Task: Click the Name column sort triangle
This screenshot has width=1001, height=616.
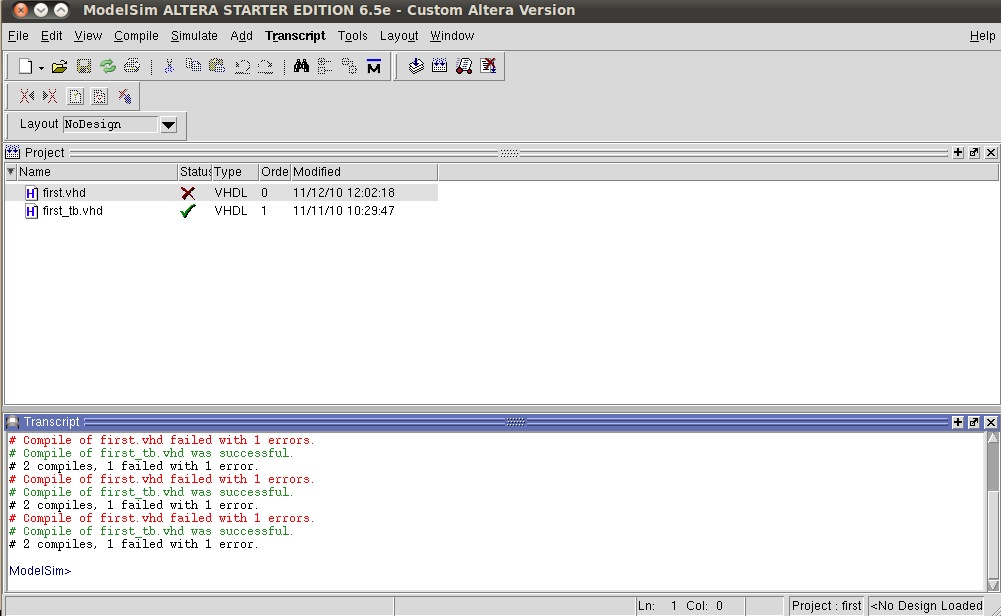Action: tap(11, 172)
